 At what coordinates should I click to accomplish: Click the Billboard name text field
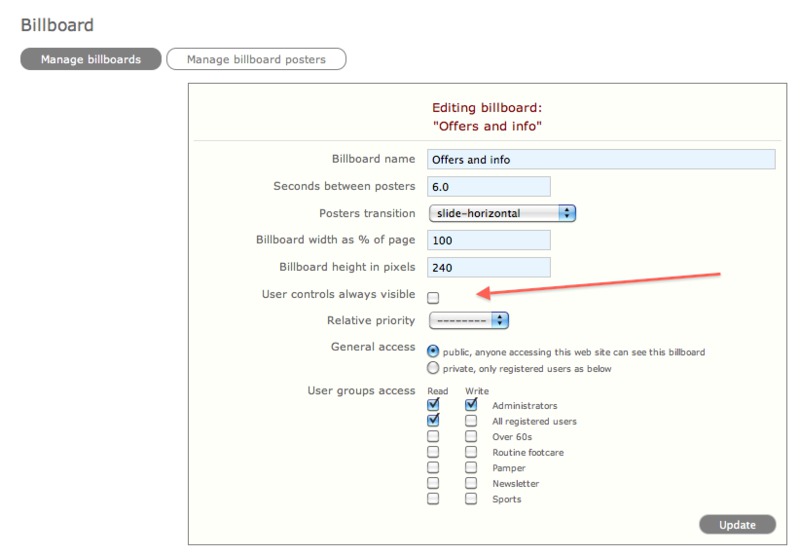point(601,160)
